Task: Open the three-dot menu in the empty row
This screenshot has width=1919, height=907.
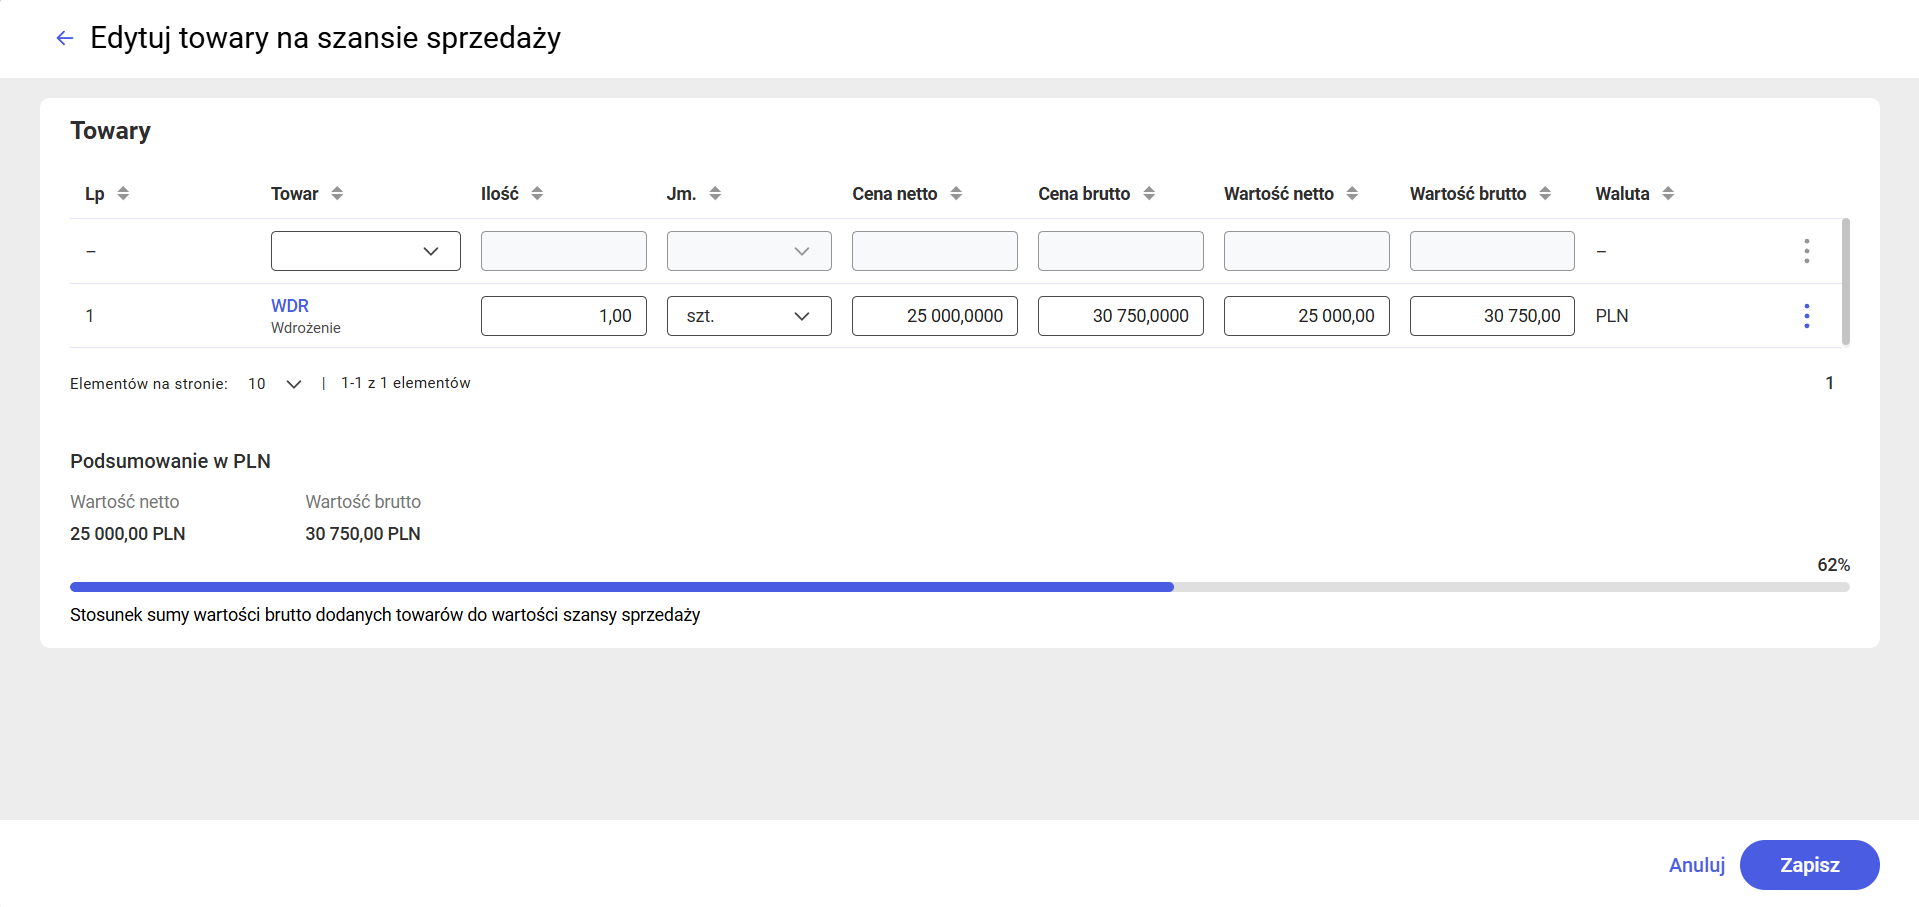Action: [x=1806, y=251]
